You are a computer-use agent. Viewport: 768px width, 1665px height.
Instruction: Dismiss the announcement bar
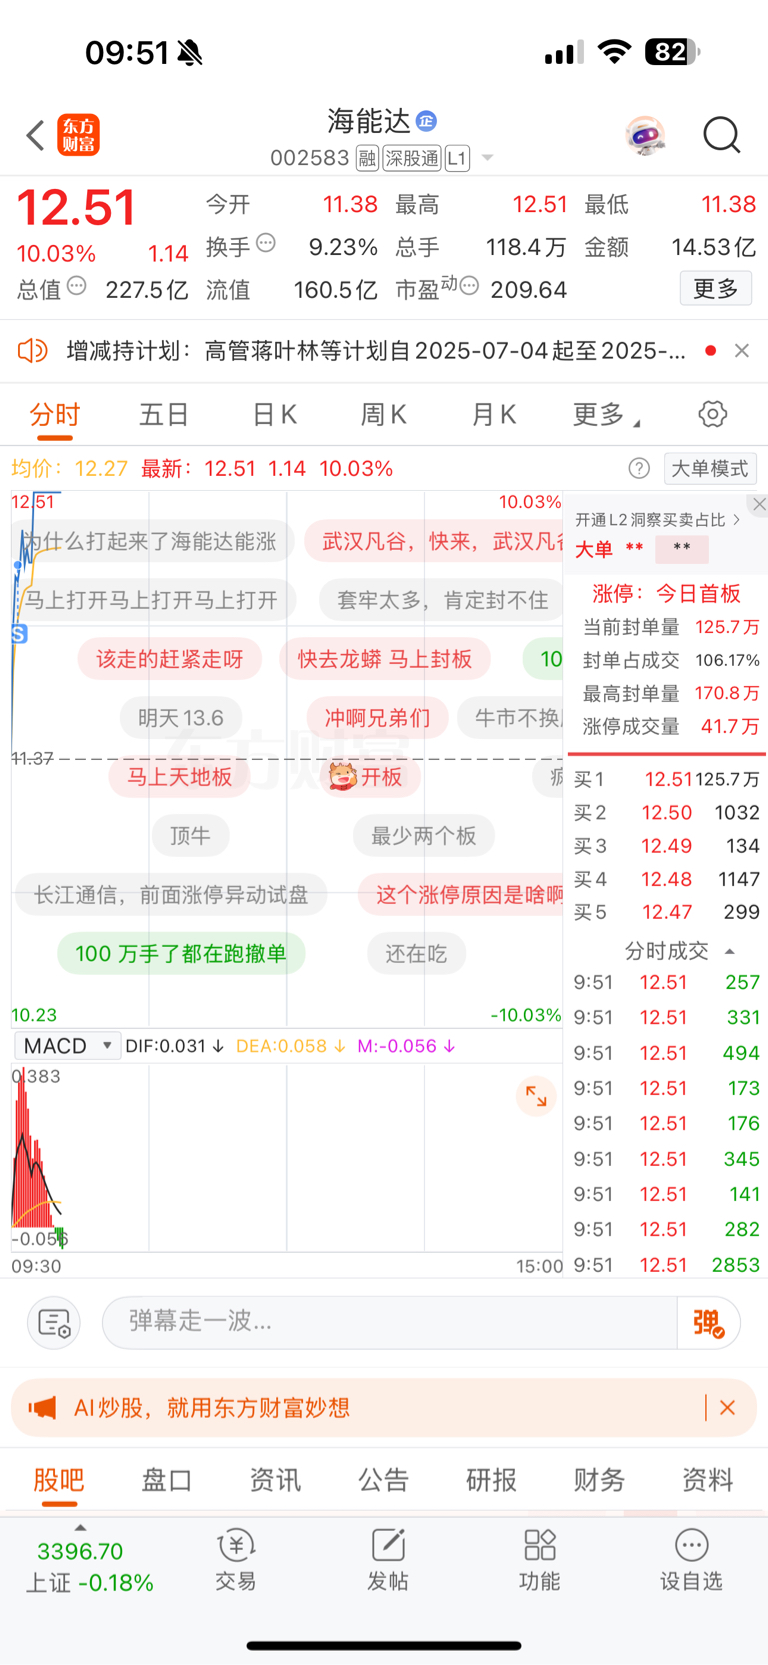[742, 351]
